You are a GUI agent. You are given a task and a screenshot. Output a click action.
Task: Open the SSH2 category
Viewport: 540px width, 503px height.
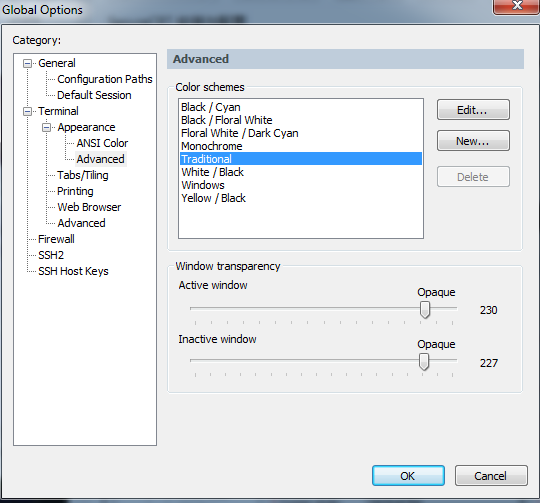[51, 255]
